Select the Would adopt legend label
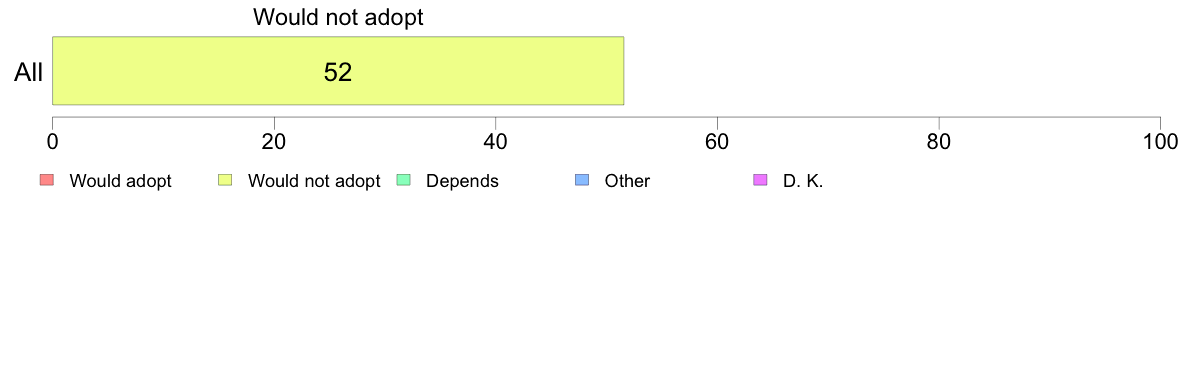1188x368 pixels. coord(120,181)
